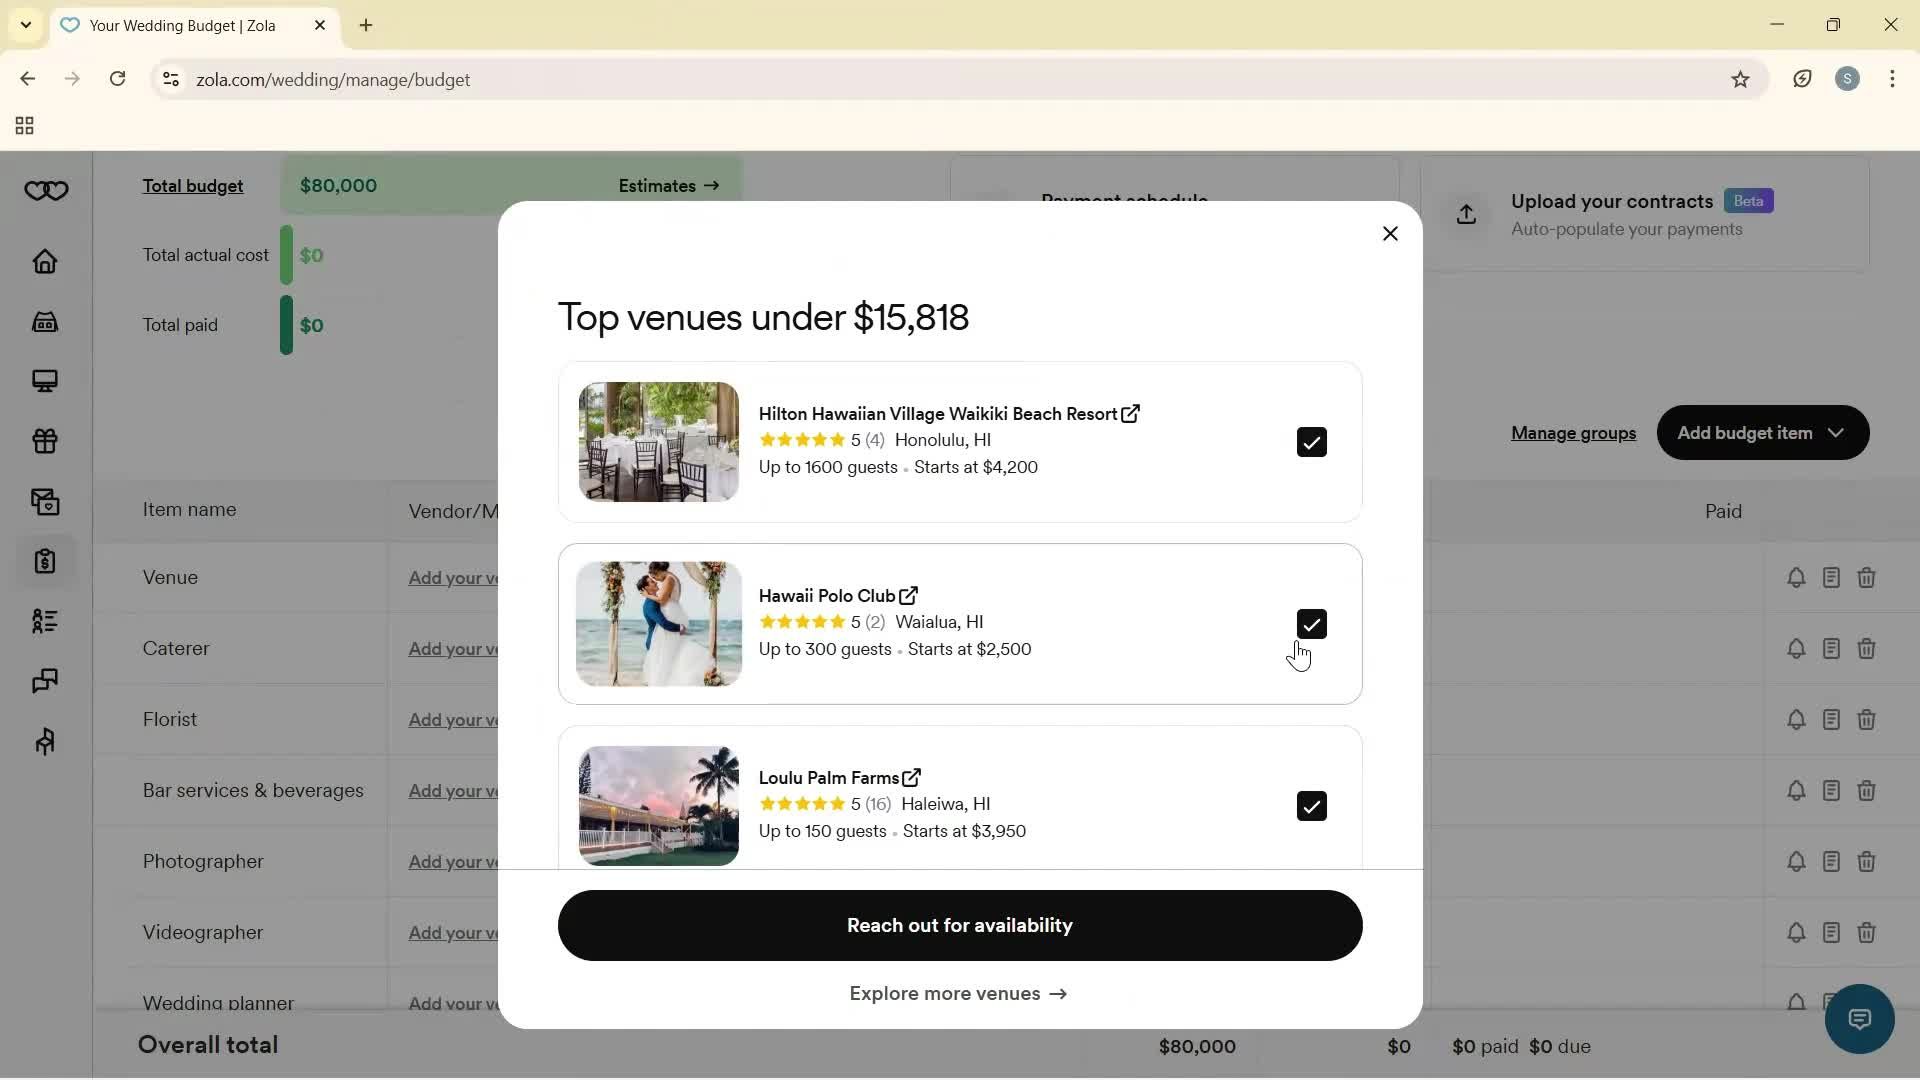Image resolution: width=1920 pixels, height=1080 pixels.
Task: Expand Chrome's profile options menu
Action: pos(1847,79)
